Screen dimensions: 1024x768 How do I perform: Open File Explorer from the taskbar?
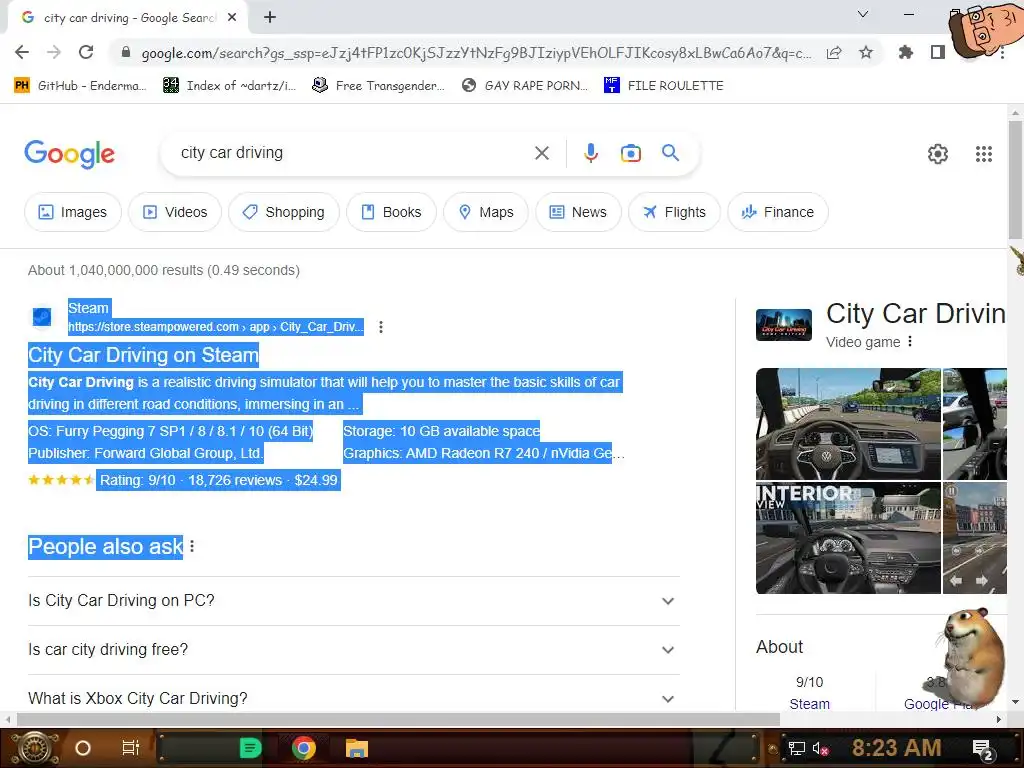(x=357, y=748)
